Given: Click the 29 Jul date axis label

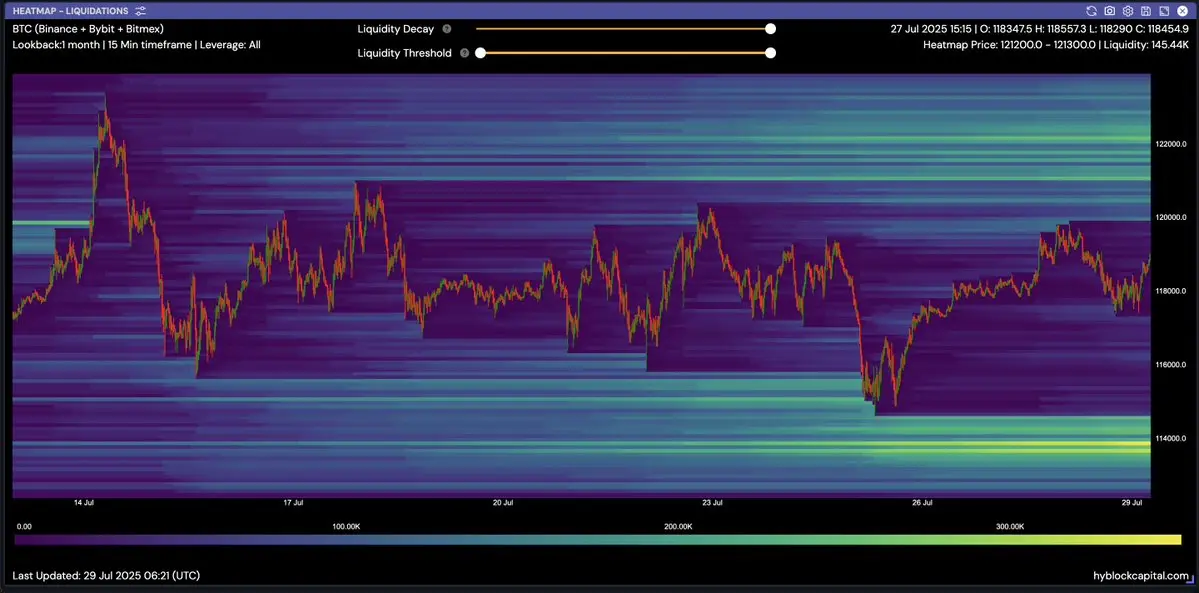Looking at the screenshot, I should point(1132,503).
